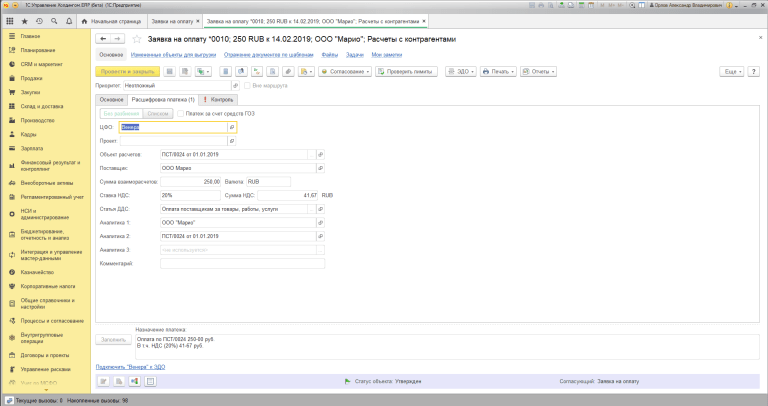The width and height of the screenshot is (768, 406).
Task: Click trash-like icon after create-based-on dropdown
Action: 225,72
